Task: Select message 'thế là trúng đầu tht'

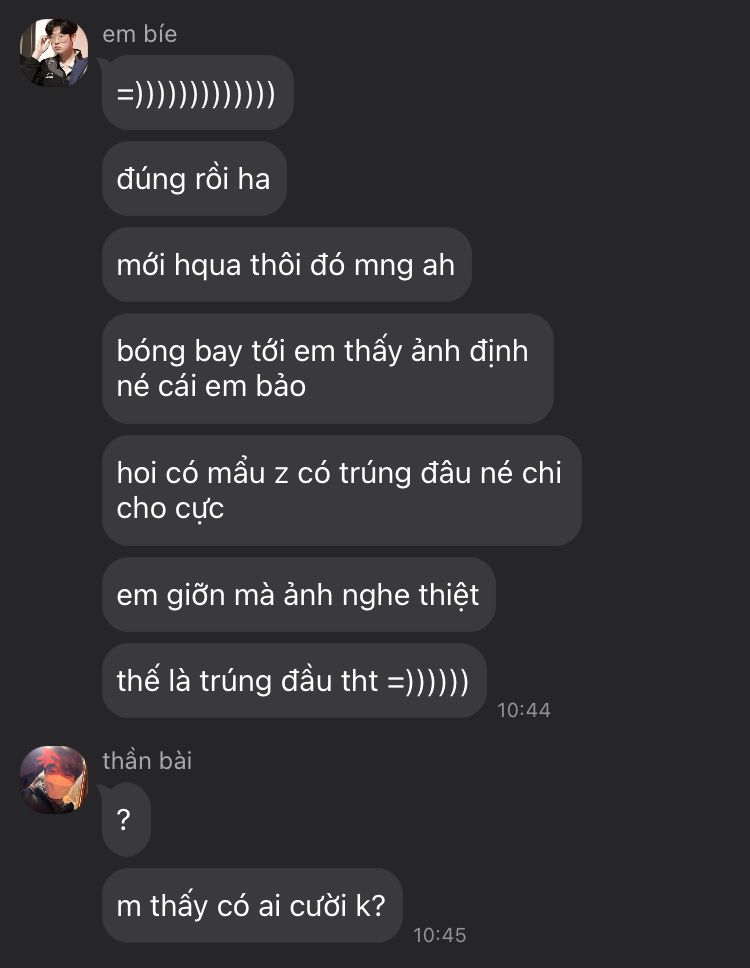Action: pyautogui.click(x=294, y=680)
